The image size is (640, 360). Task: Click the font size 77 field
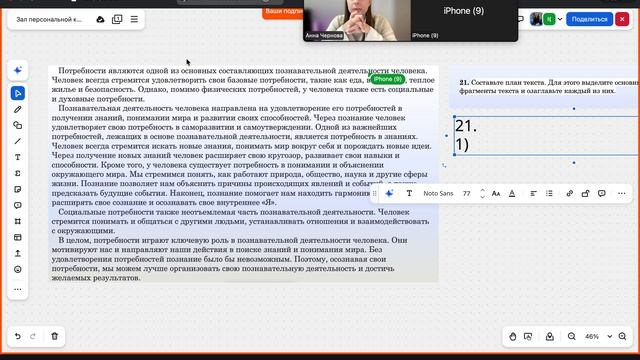(x=467, y=193)
